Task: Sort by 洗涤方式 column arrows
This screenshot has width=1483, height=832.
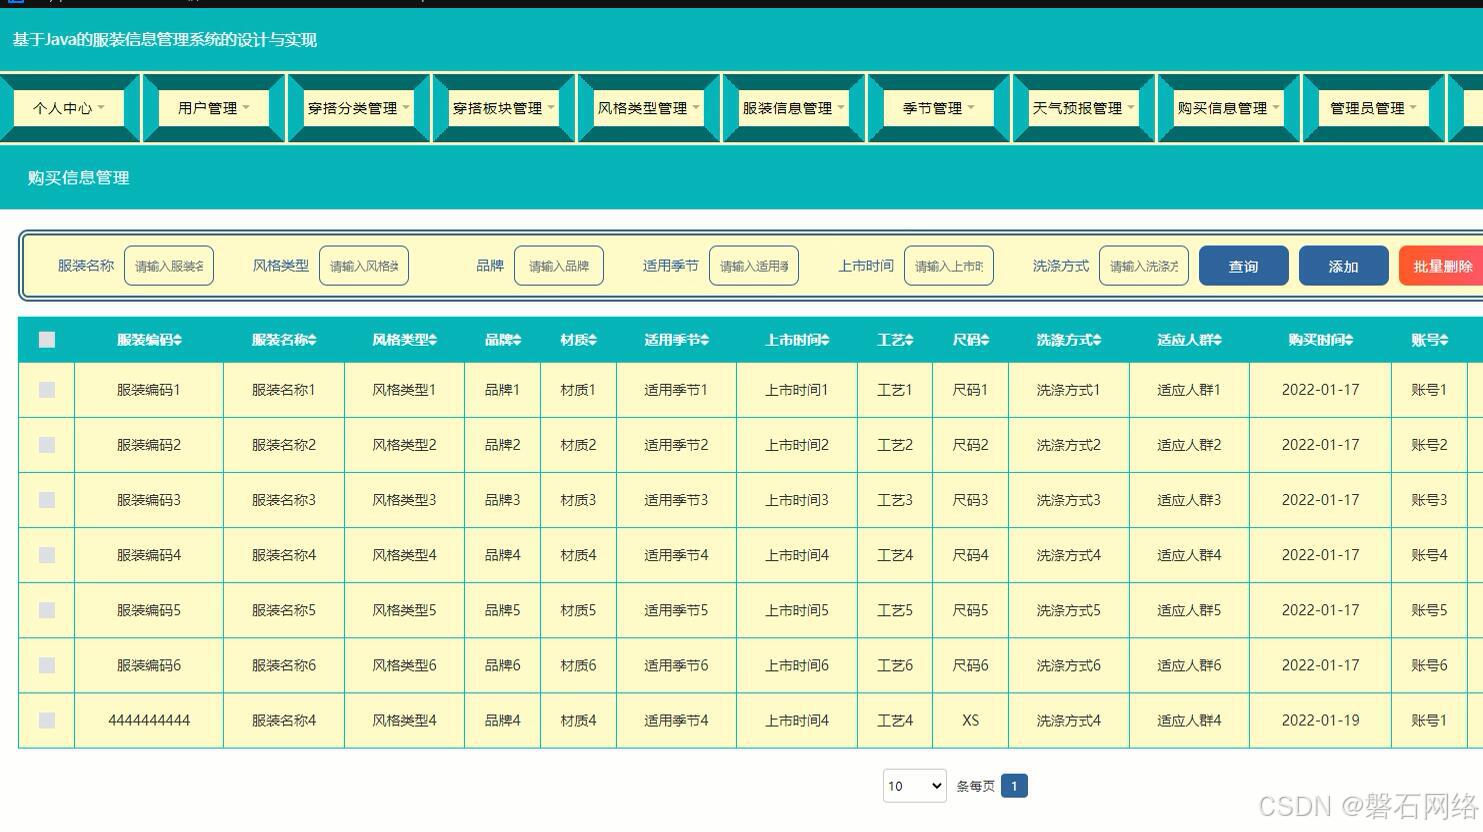Action: point(1097,340)
